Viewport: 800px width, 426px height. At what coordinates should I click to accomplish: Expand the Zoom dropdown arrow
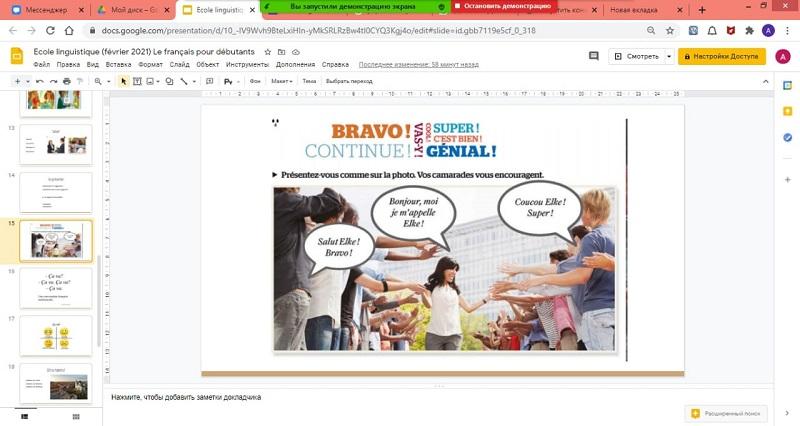click(x=107, y=81)
